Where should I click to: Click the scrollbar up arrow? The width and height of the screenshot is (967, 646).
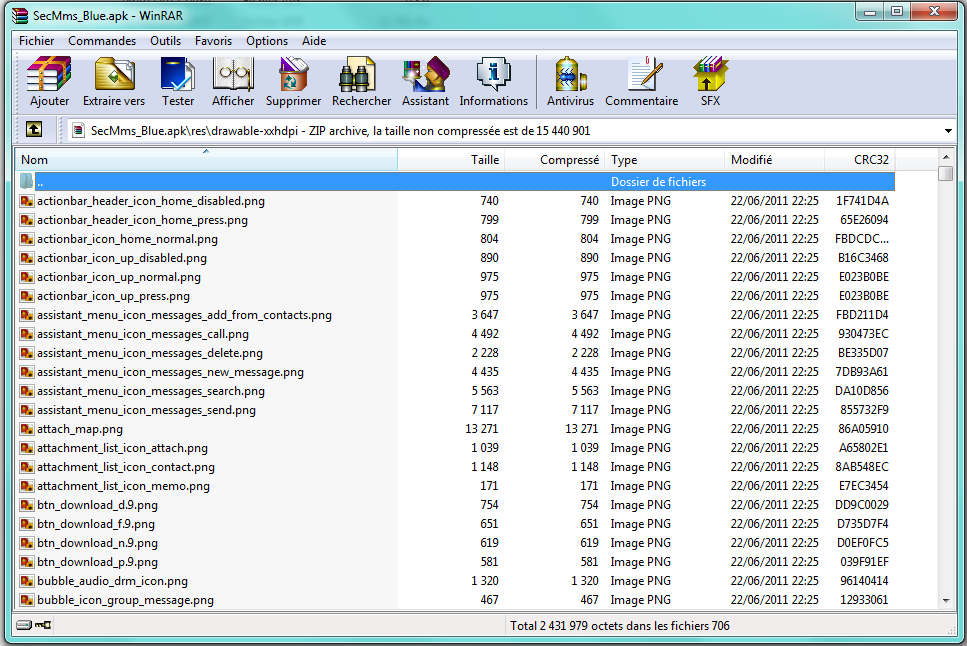[946, 156]
